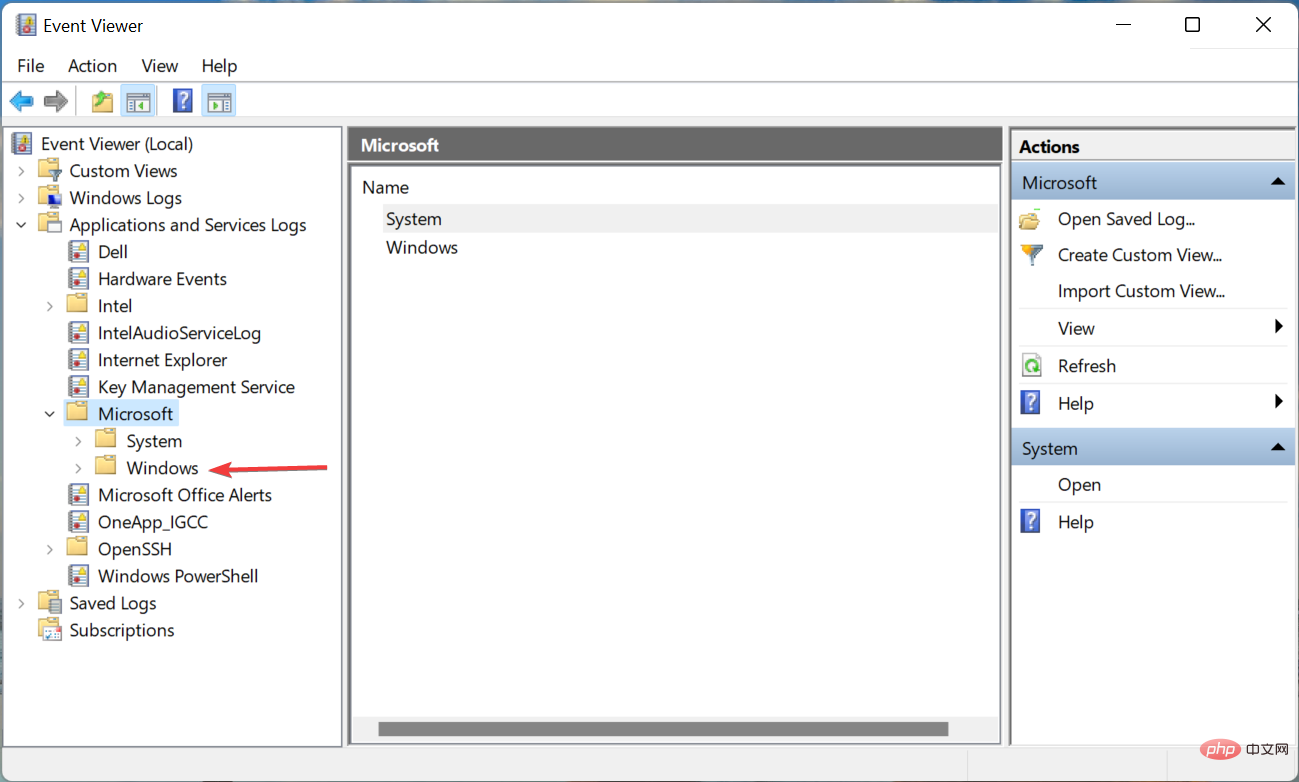Screen dimensions: 1299x782
Task: Click Create Custom View... action
Action: [x=1140, y=255]
